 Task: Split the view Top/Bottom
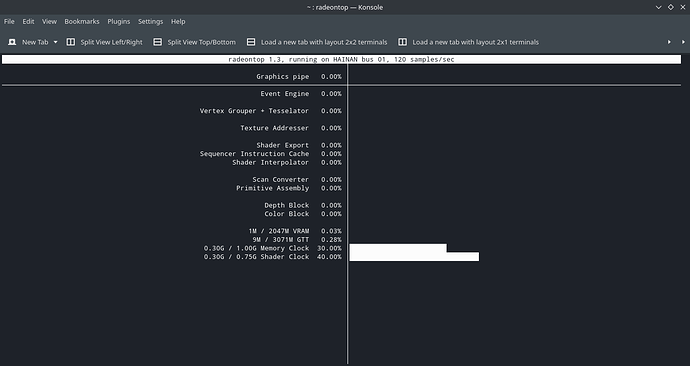202,42
